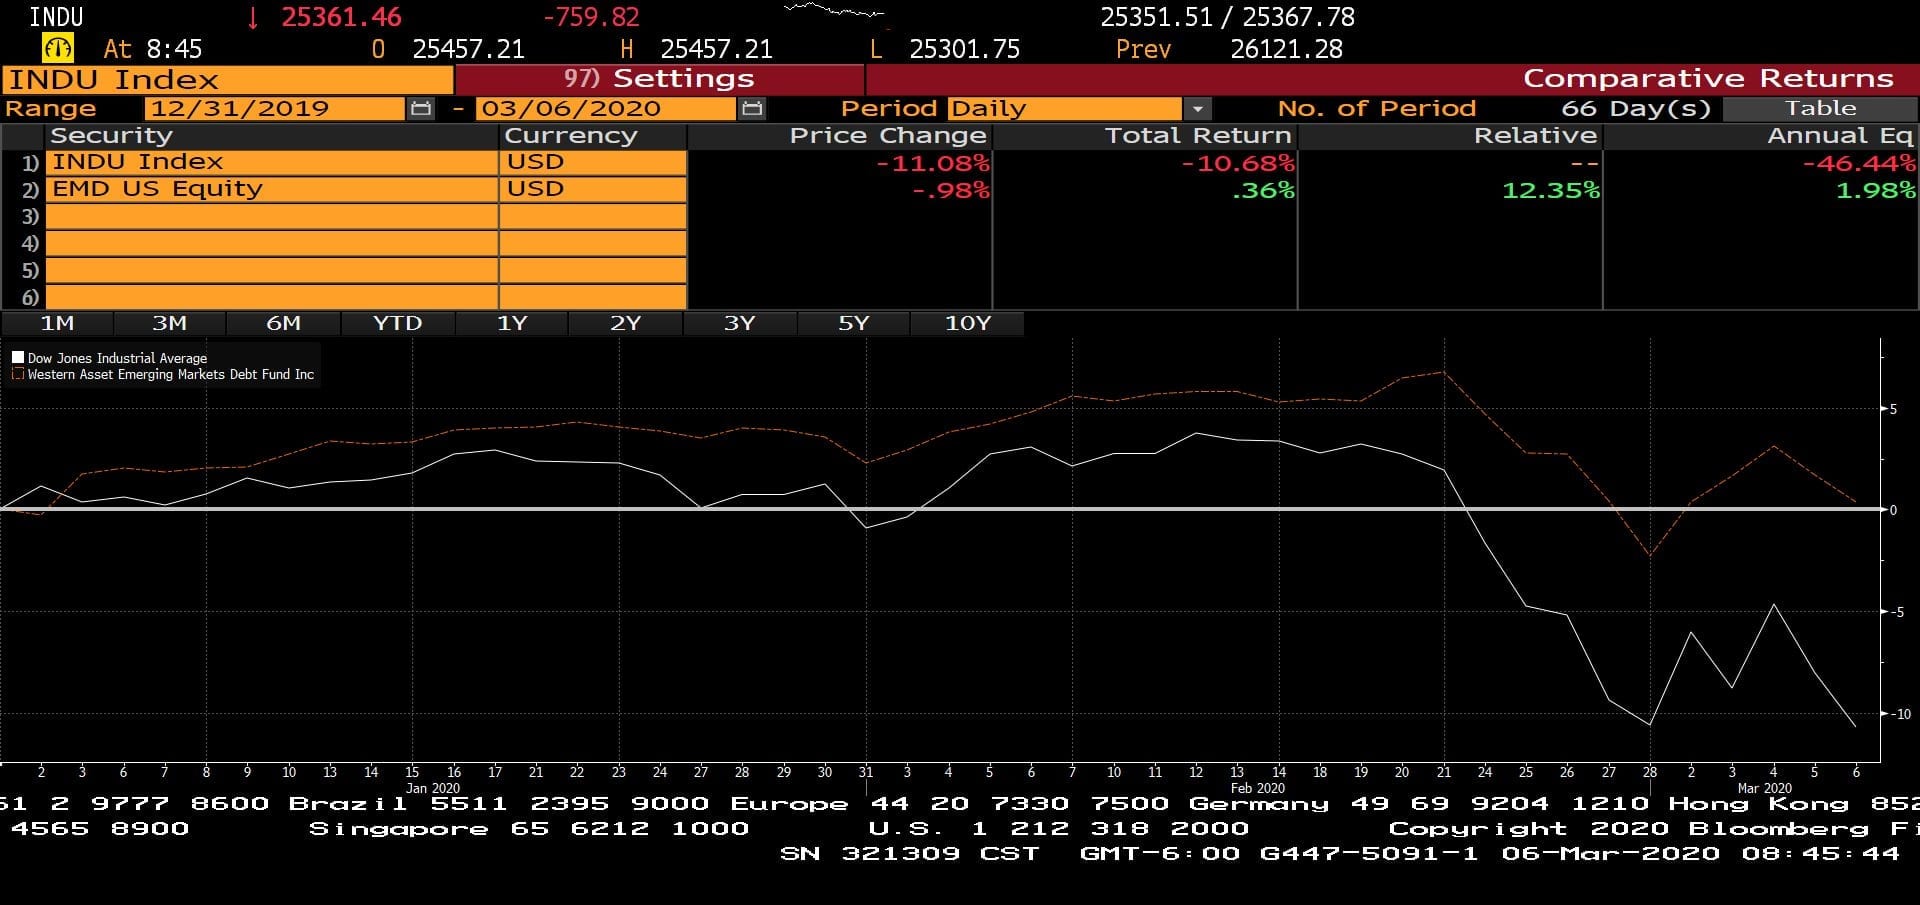Open the end date calendar picker
This screenshot has height=905, width=1920.
752,108
